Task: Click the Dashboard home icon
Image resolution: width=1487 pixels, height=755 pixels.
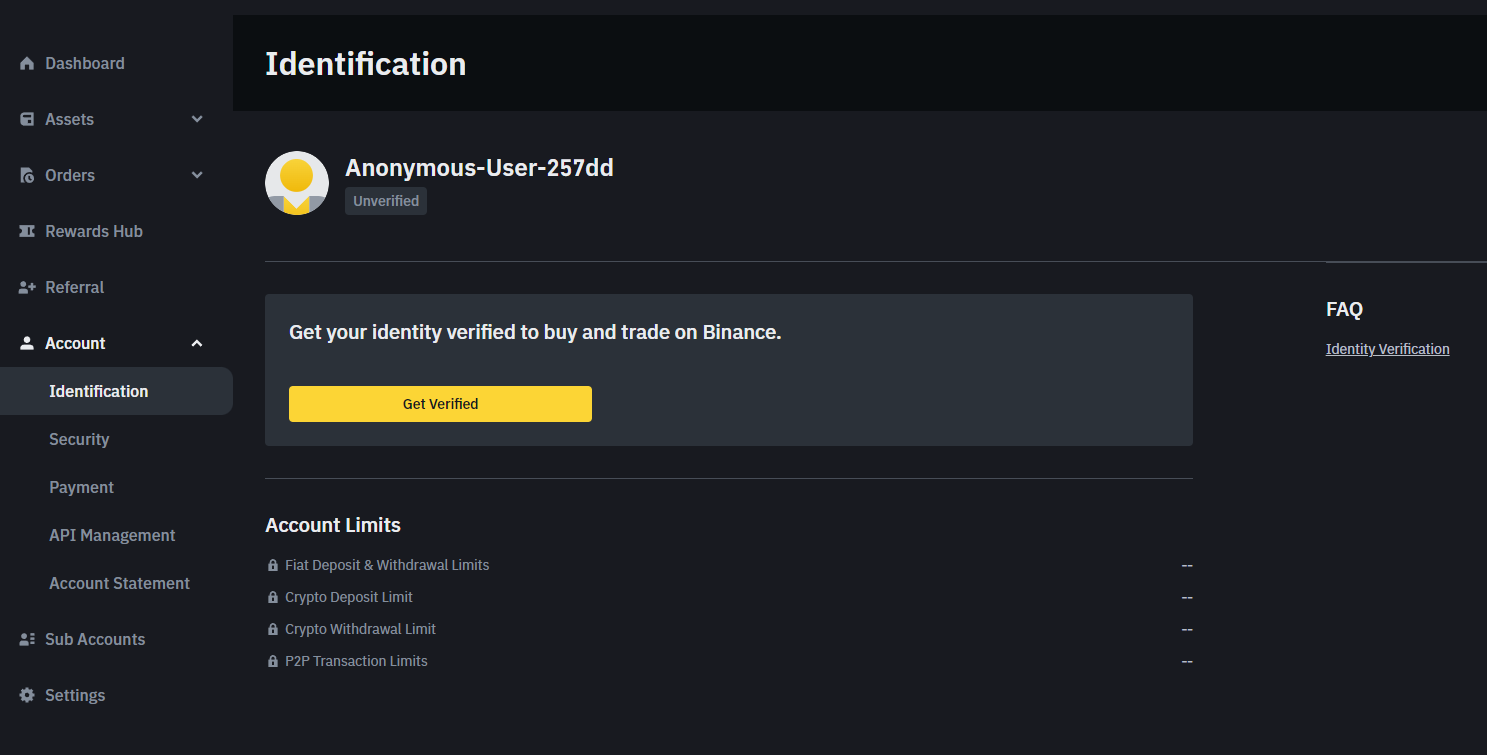Action: 27,63
